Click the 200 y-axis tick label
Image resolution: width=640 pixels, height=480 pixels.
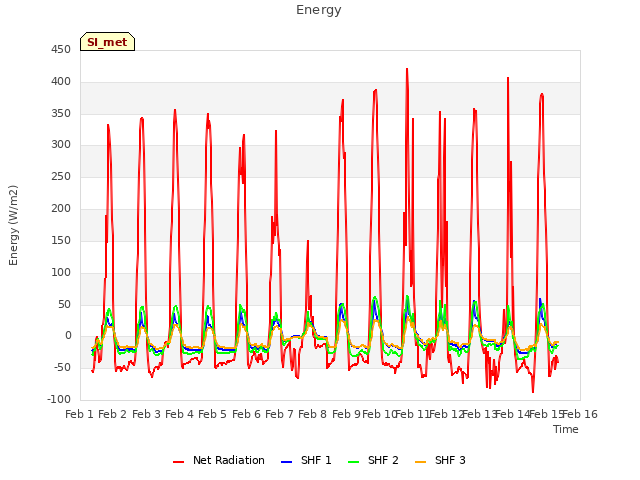[61, 209]
